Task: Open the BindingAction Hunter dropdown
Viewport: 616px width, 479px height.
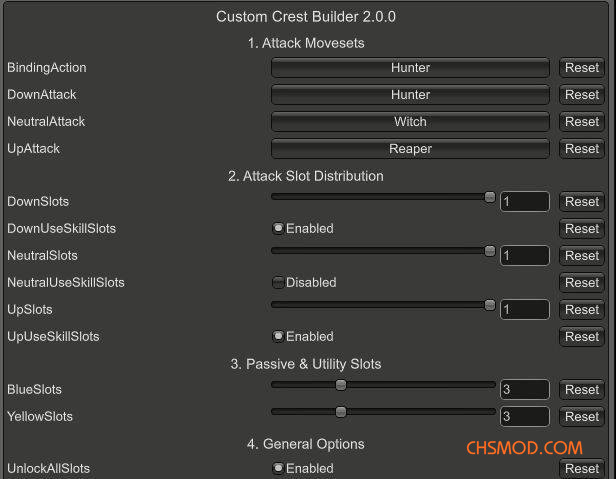Action: 410,68
